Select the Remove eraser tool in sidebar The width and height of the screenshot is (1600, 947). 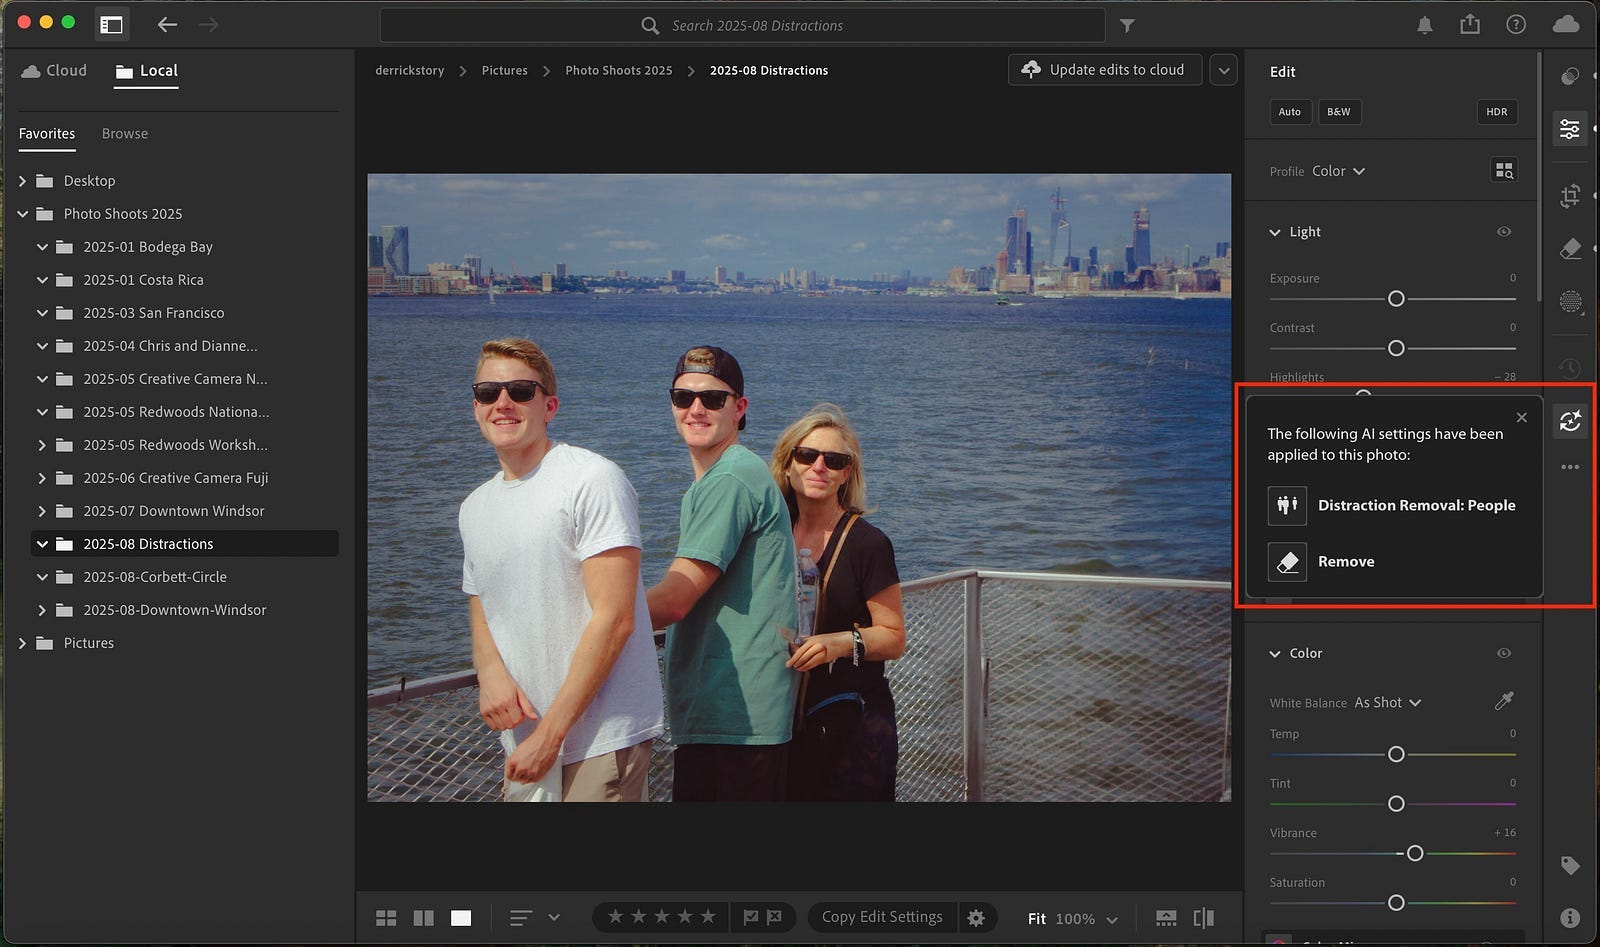coord(1570,249)
